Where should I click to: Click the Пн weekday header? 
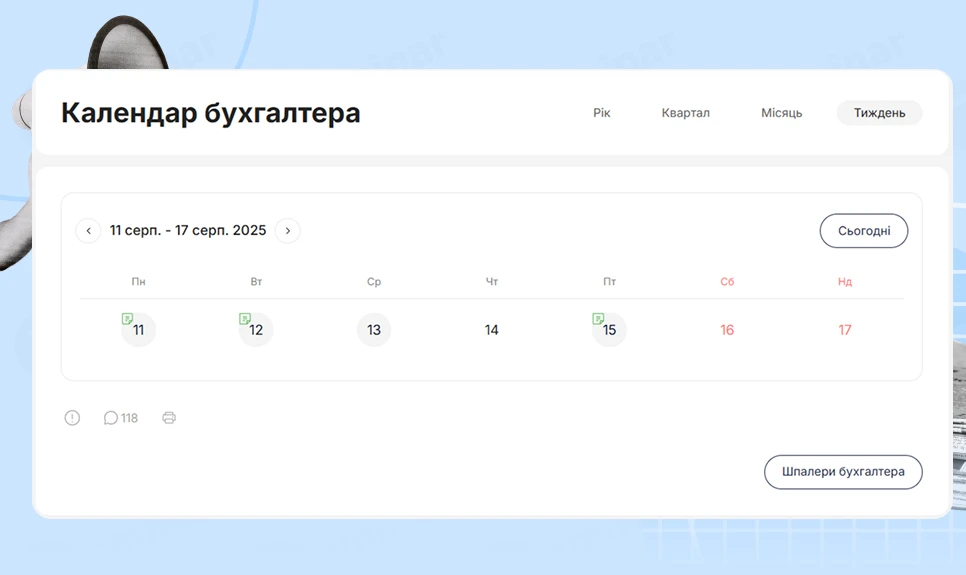(139, 282)
